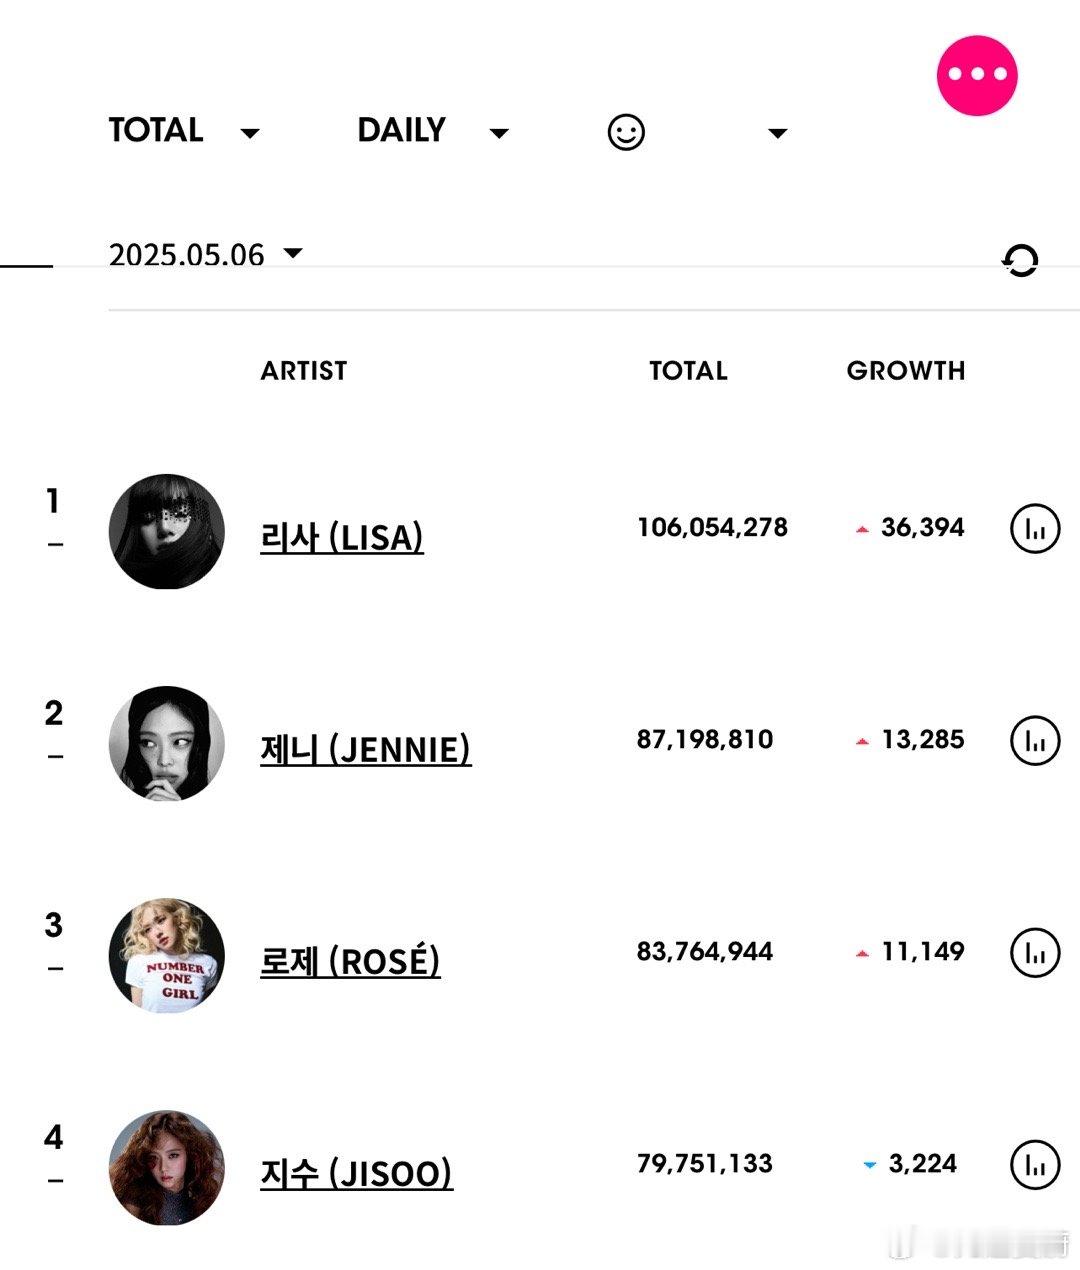Image resolution: width=1080 pixels, height=1270 pixels.
Task: Open the 지수 (JISOO) artist link
Action: (x=356, y=1173)
